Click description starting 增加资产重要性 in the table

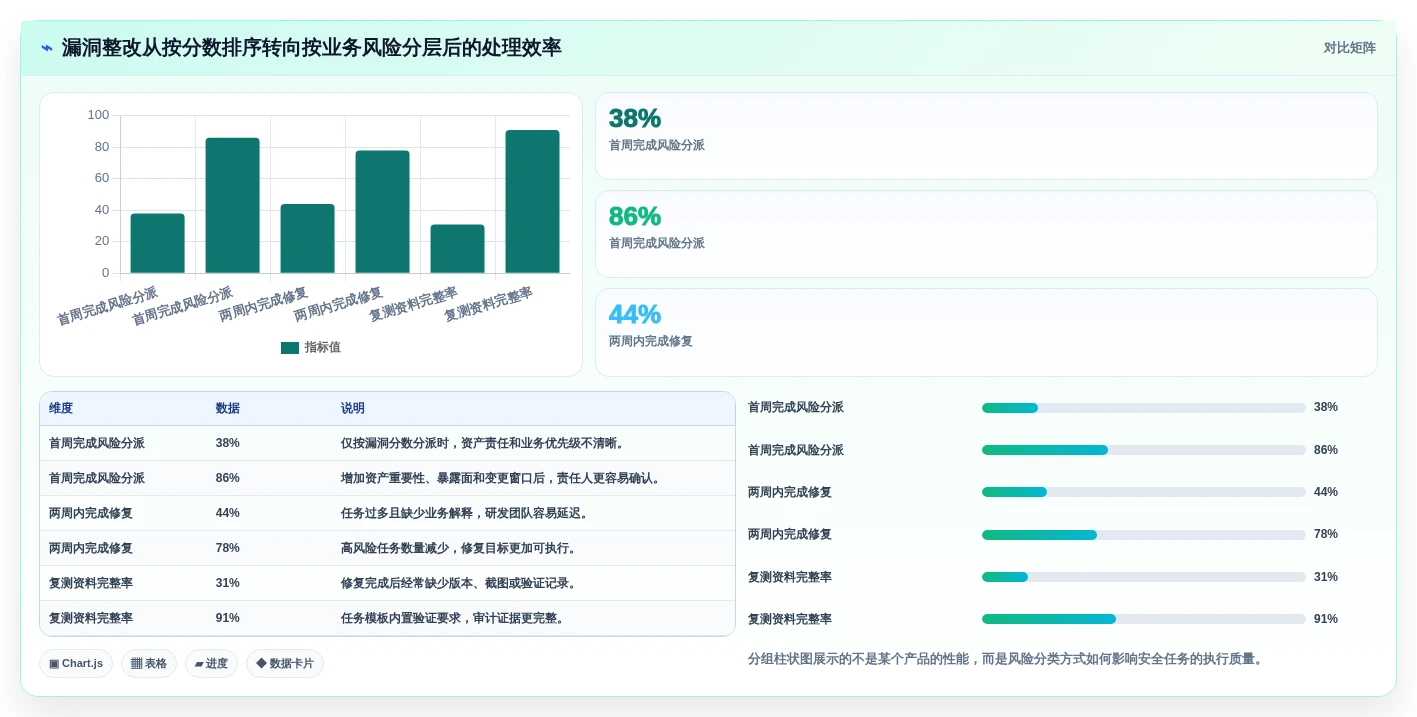point(503,479)
